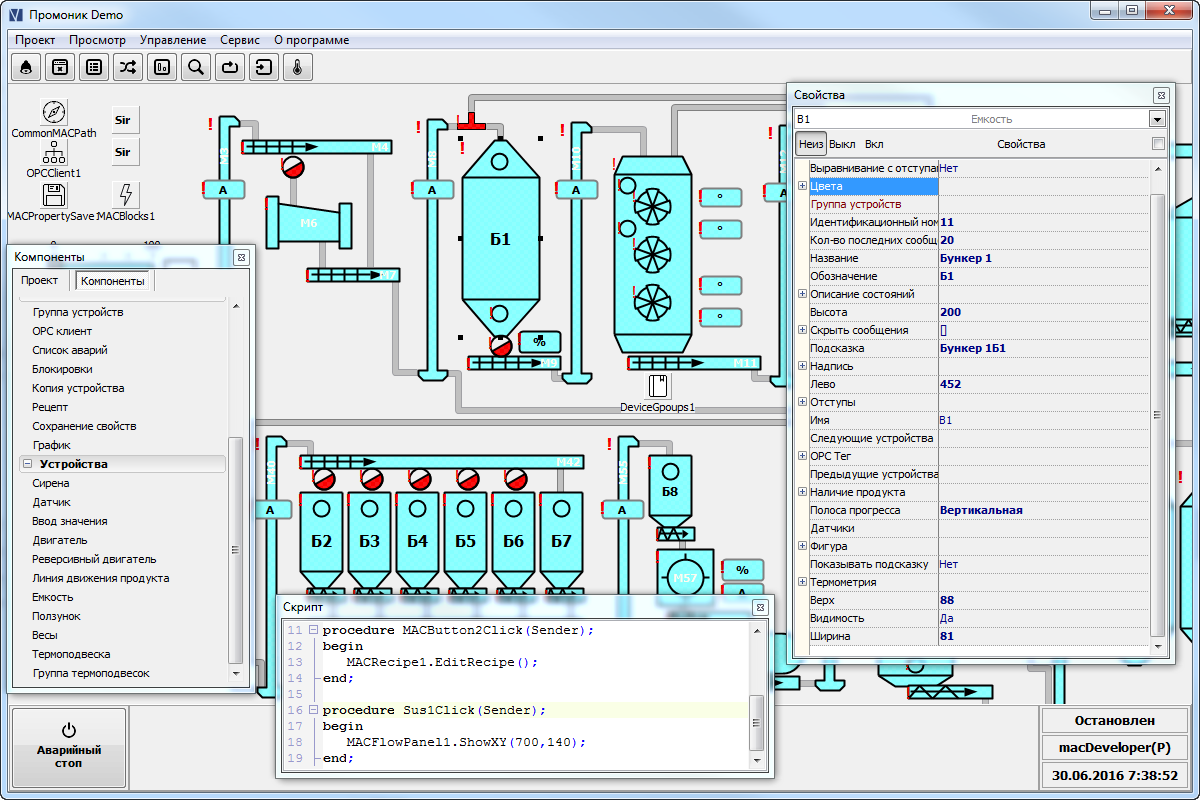Open the Просмотр menu
The image size is (1200, 800).
tap(97, 40)
